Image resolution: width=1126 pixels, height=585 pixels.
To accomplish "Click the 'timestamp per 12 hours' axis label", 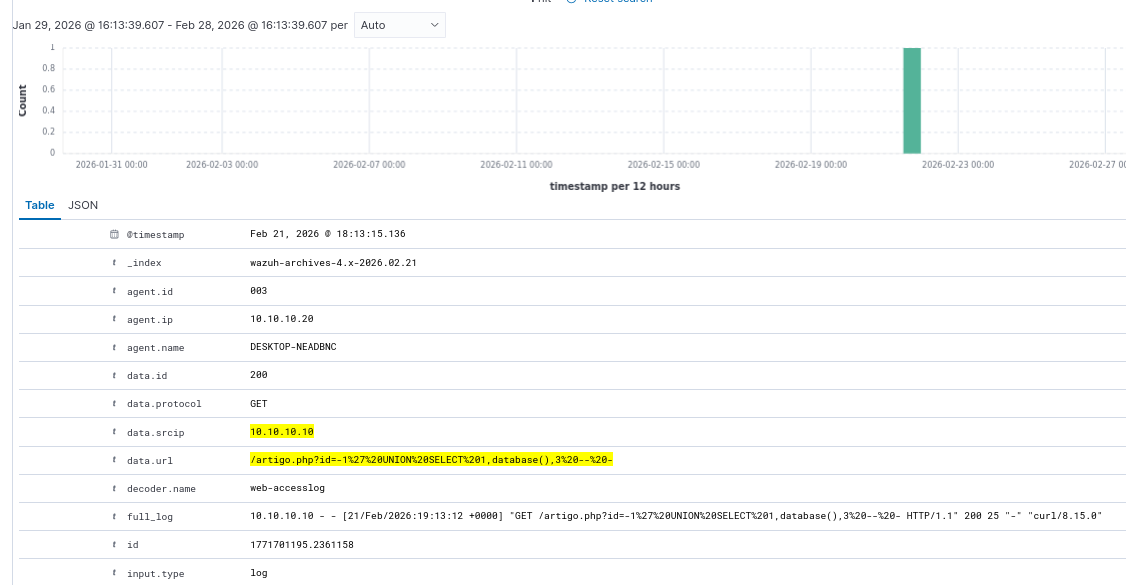I will (x=615, y=187).
